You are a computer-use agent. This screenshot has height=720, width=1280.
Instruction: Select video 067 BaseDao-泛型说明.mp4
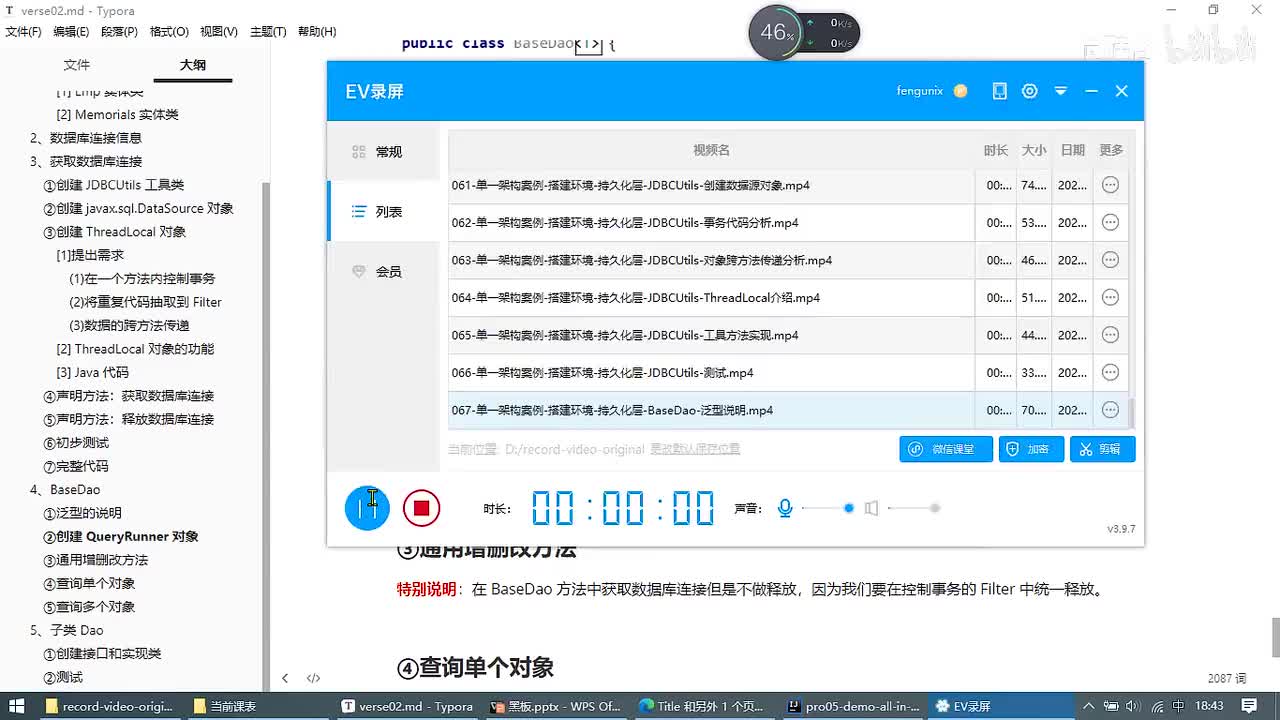tap(711, 410)
